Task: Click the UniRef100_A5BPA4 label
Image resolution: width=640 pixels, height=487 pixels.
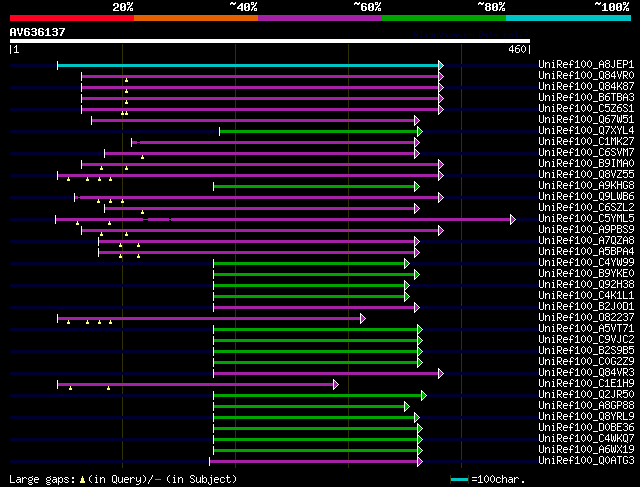Action: (x=586, y=252)
